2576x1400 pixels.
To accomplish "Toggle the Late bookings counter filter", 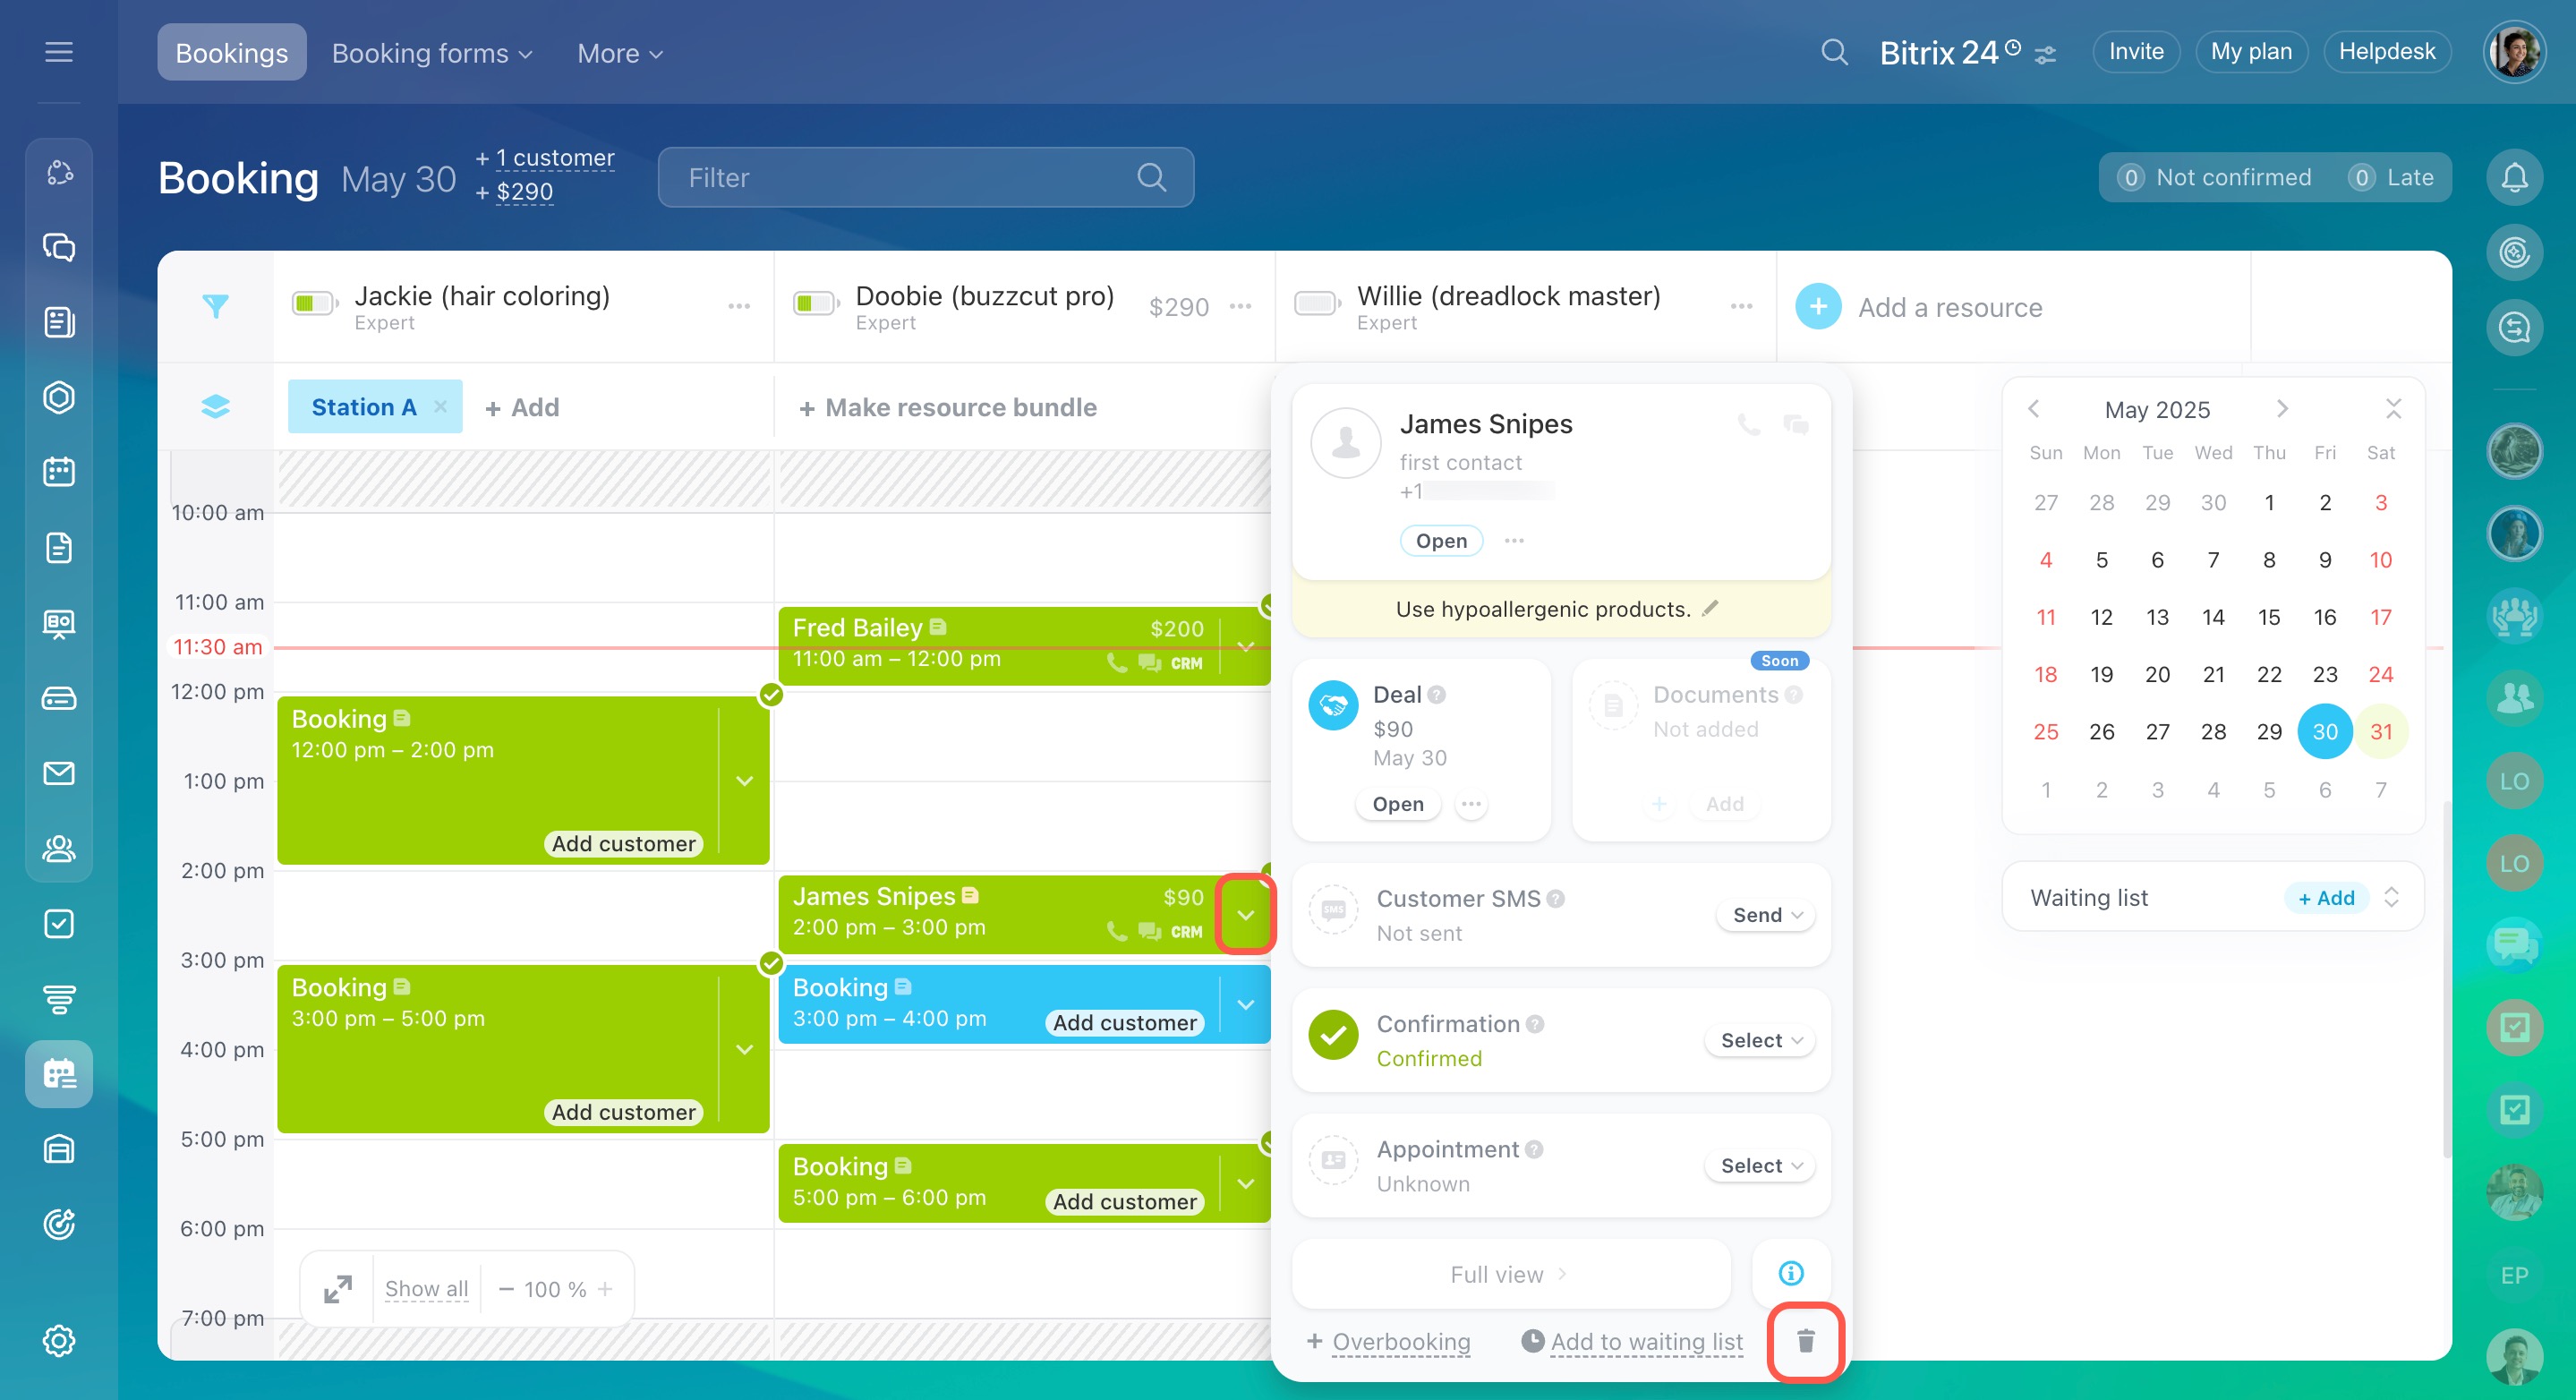I will tap(2393, 178).
